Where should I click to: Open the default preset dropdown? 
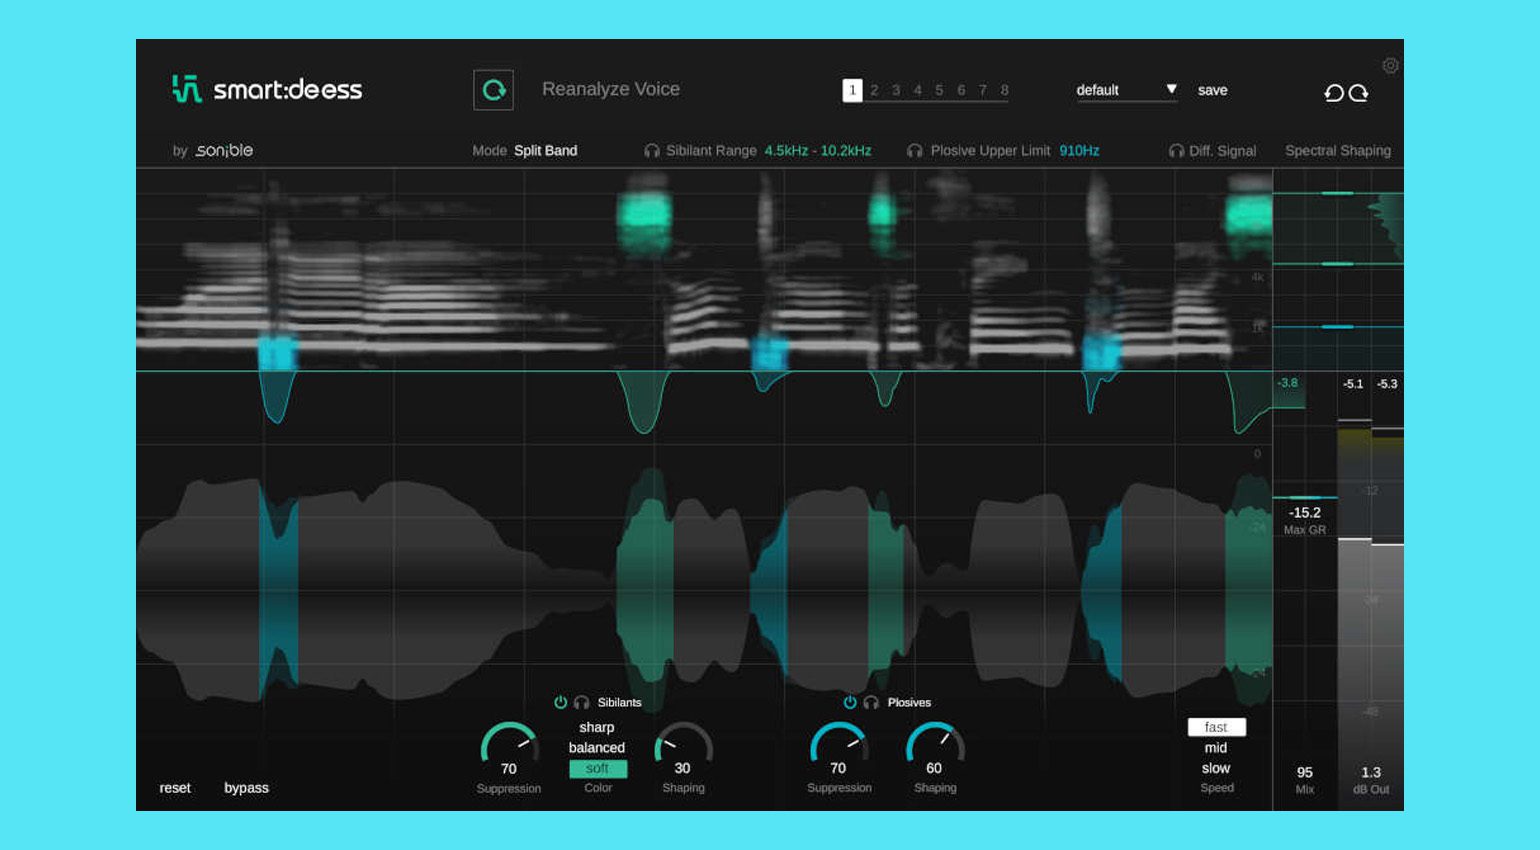tap(1126, 90)
